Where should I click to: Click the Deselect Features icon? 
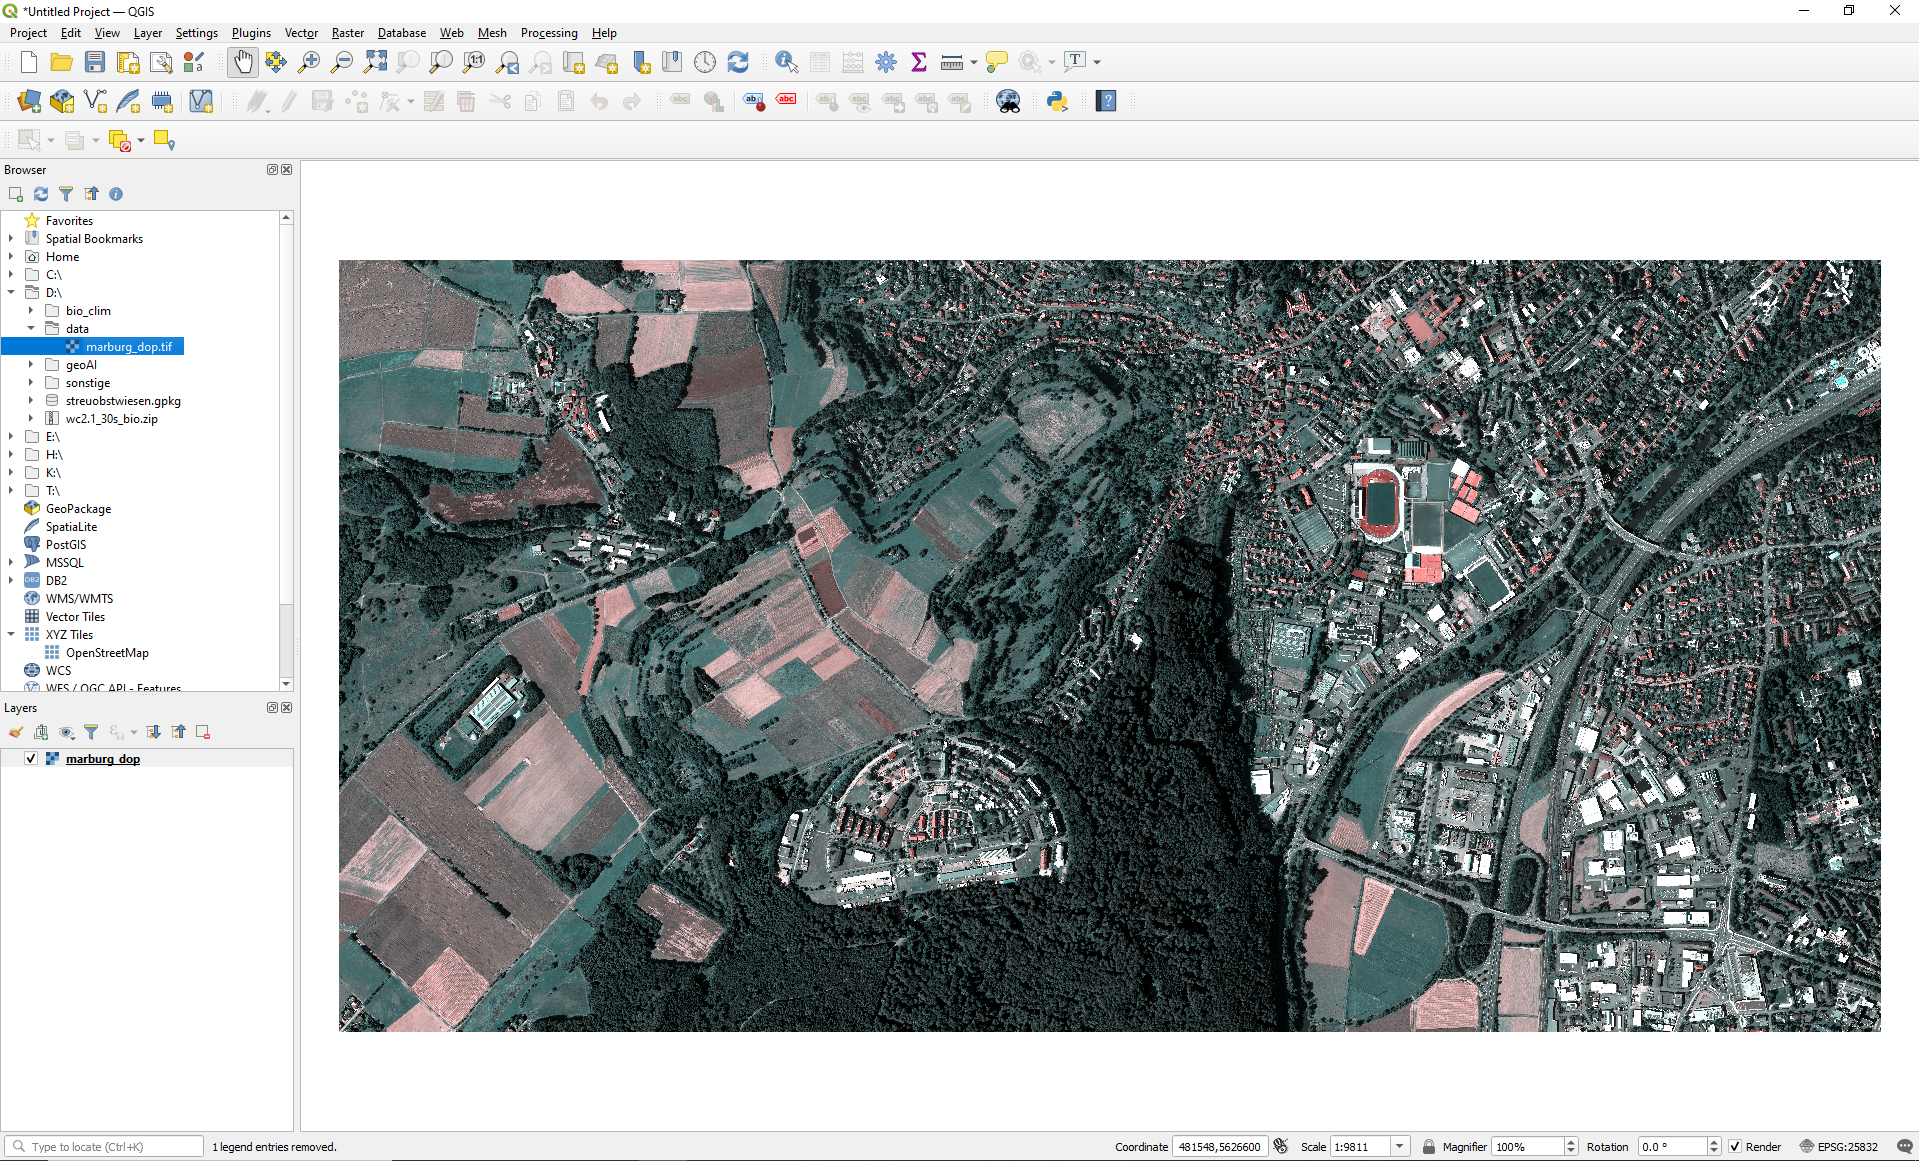point(120,141)
